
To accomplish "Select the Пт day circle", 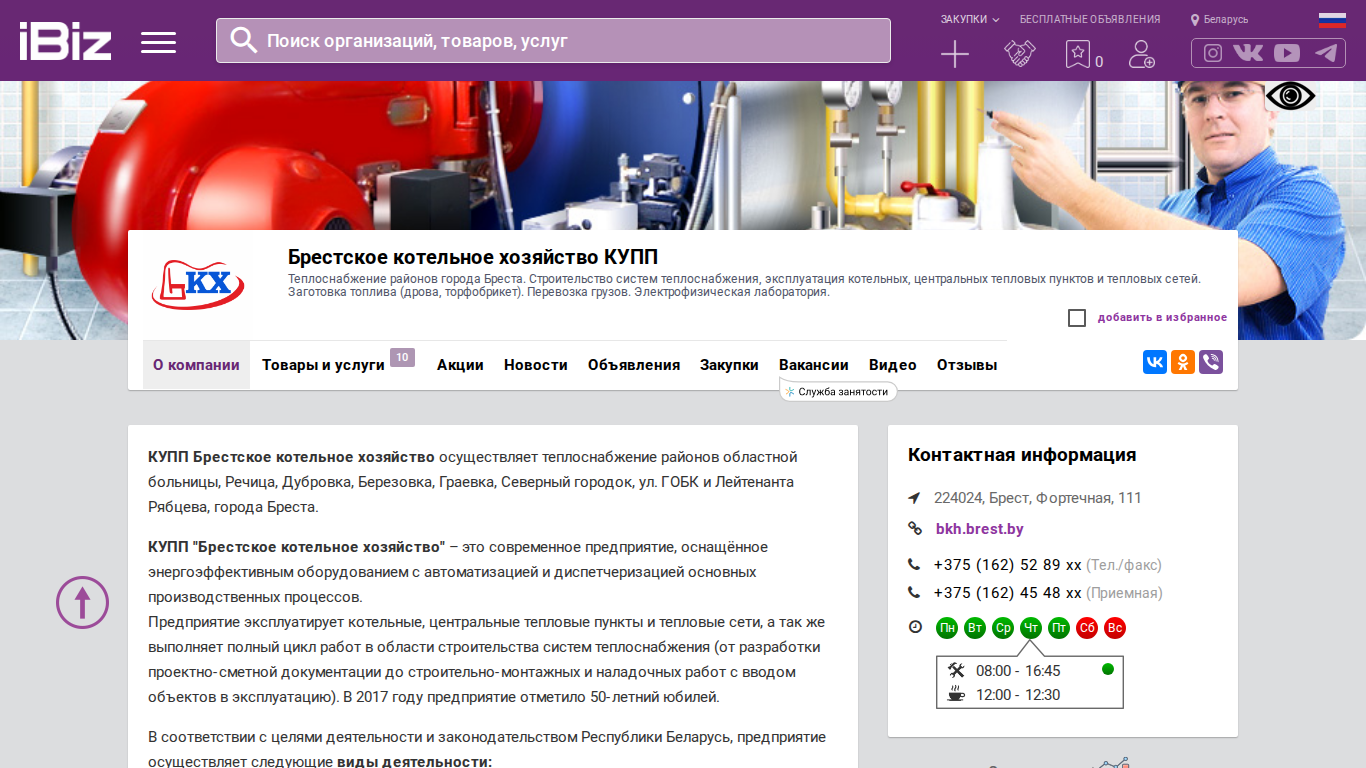I will point(1059,628).
